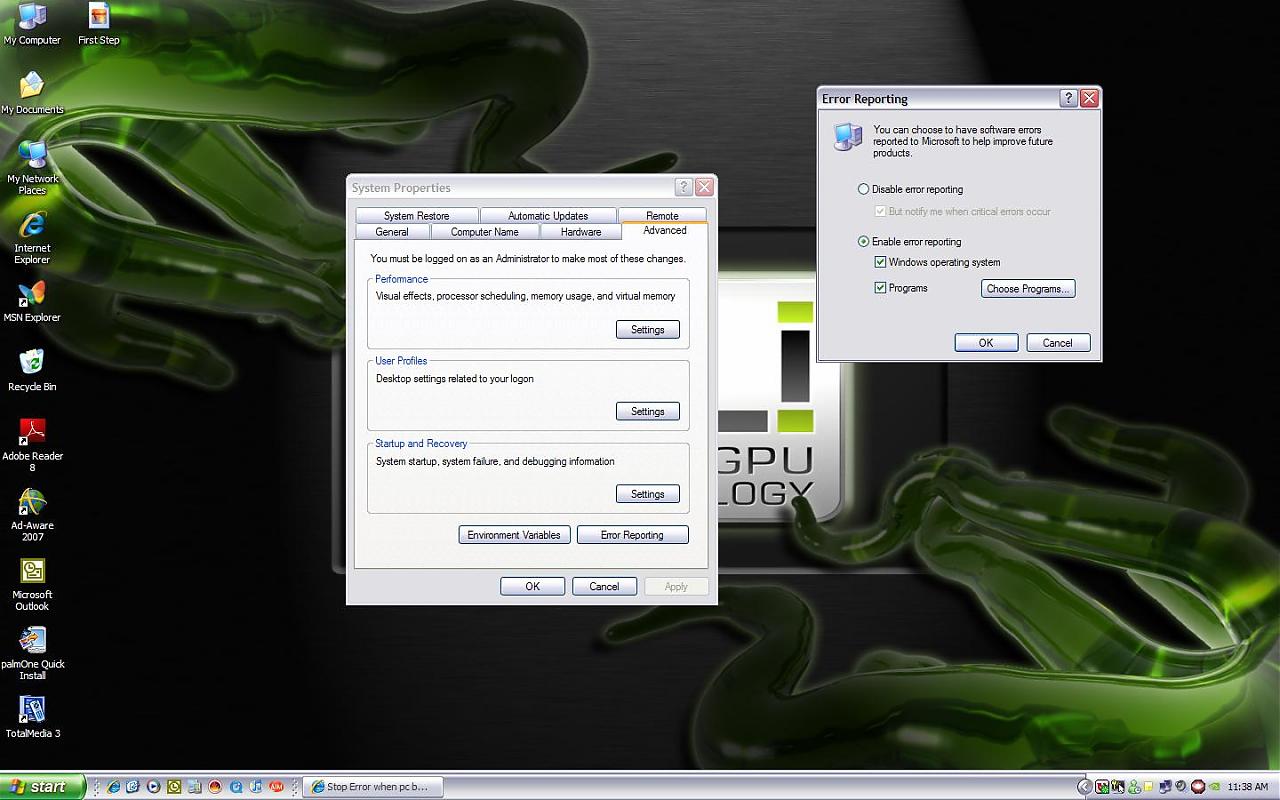
Task: Click the NVIDIA icon in system tray
Action: point(1214,787)
